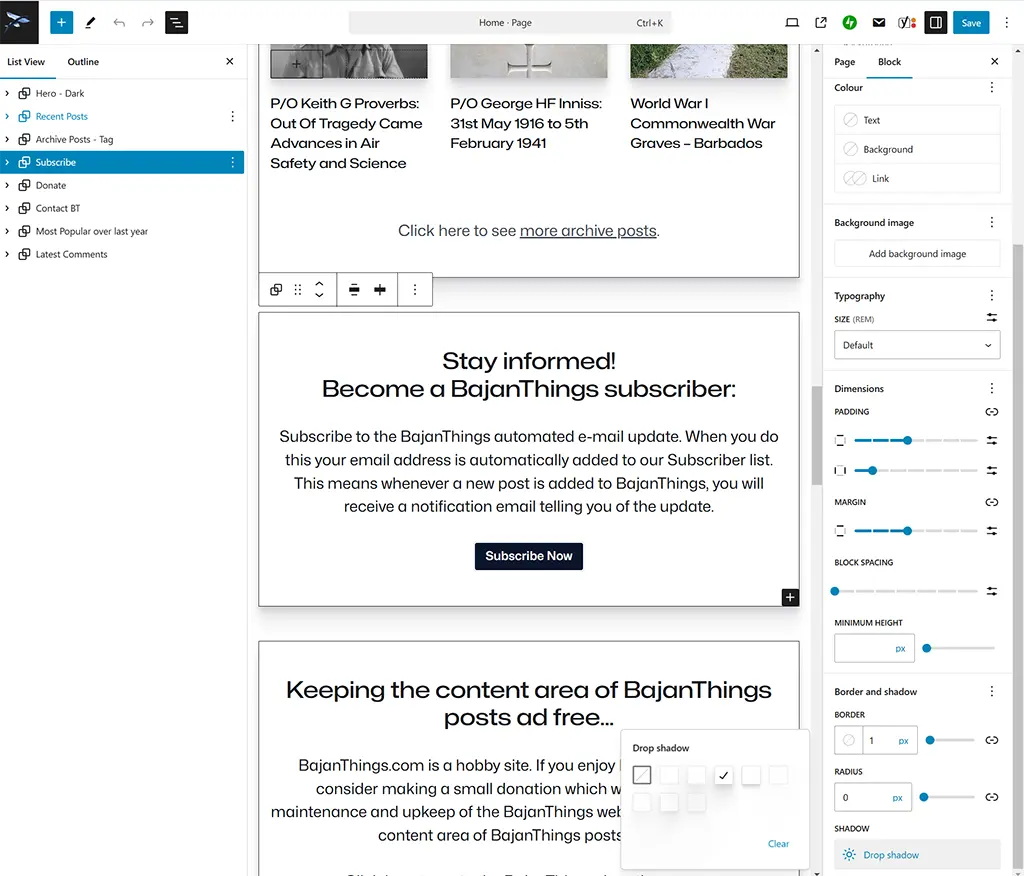Click the 'more archive posts' link
1024x876 pixels.
587,230
